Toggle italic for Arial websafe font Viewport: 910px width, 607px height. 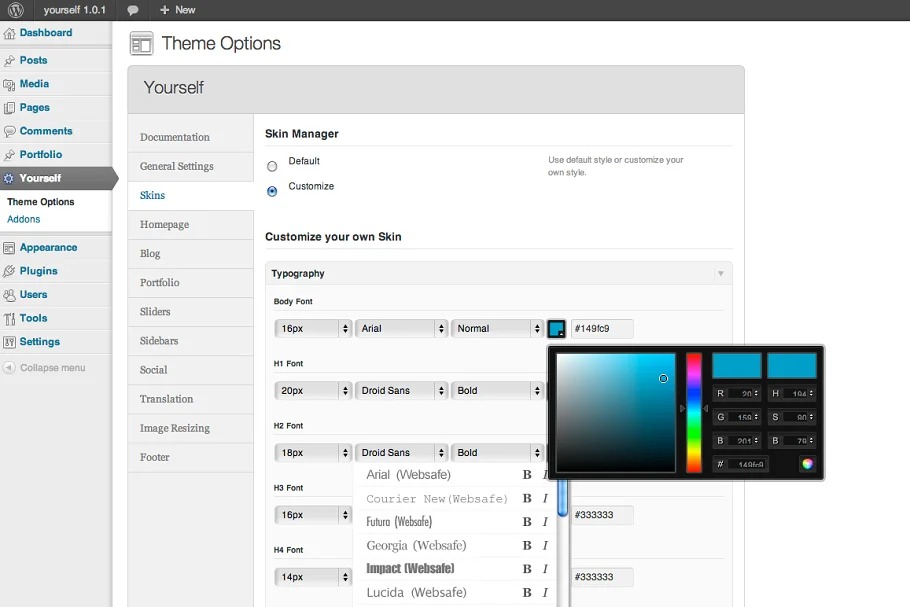pos(545,475)
